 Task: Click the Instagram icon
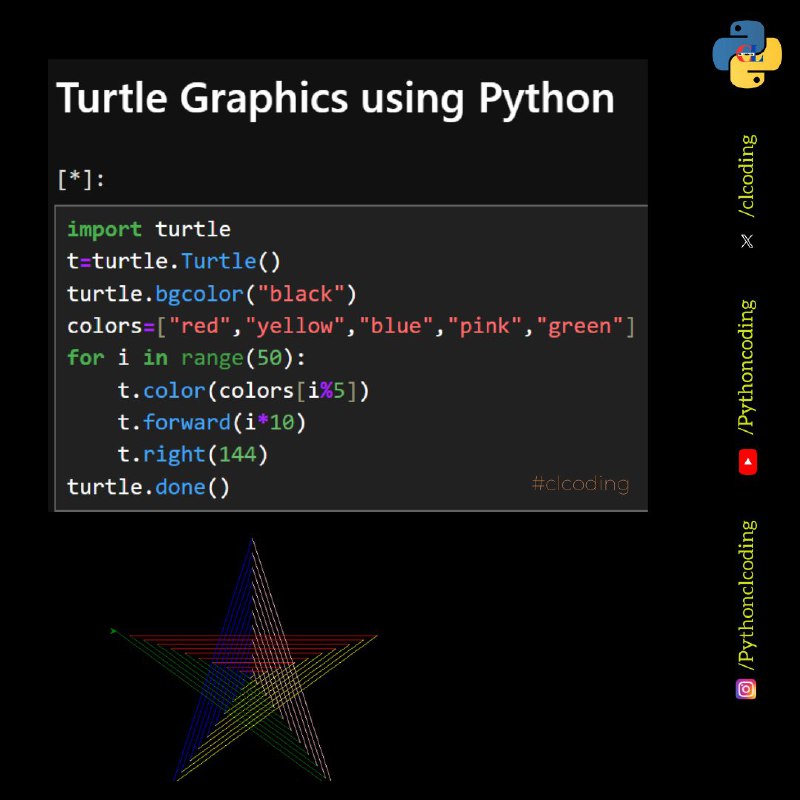746,689
